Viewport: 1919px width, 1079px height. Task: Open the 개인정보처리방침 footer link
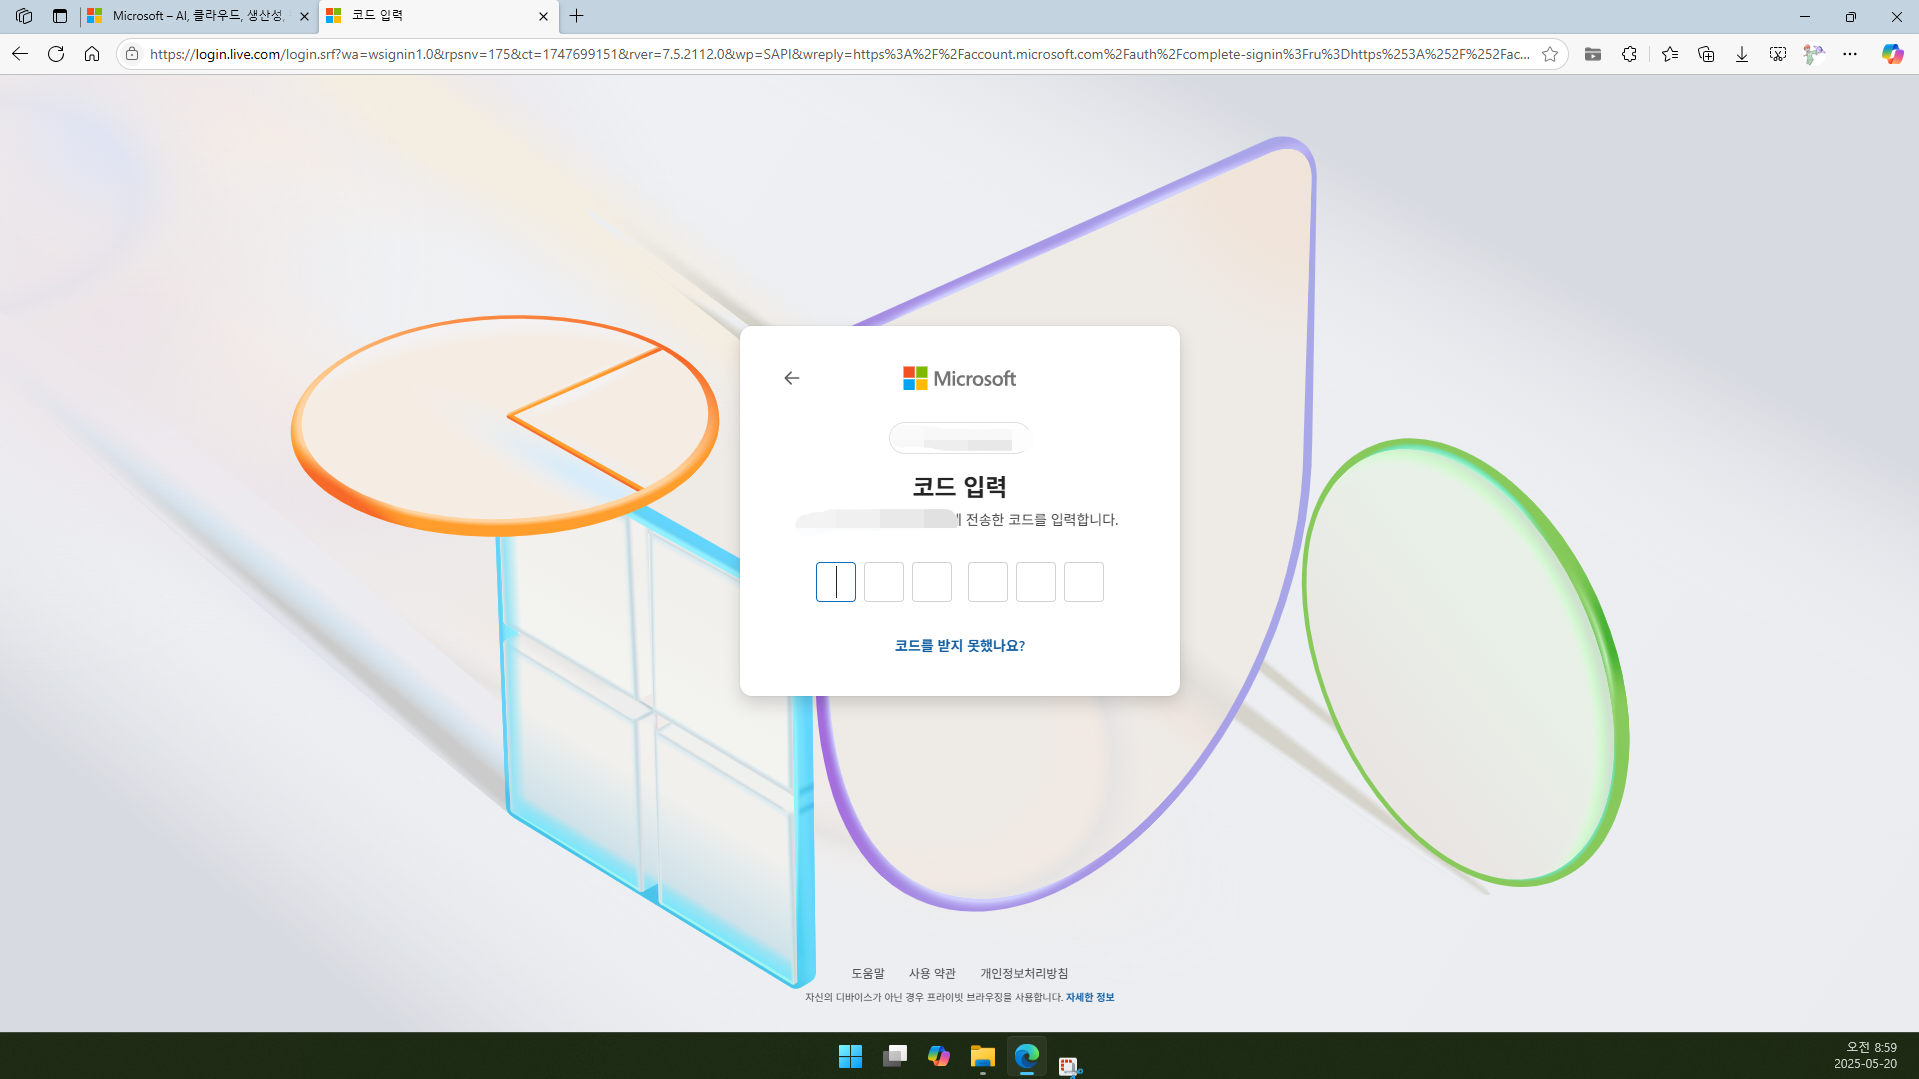click(1024, 973)
